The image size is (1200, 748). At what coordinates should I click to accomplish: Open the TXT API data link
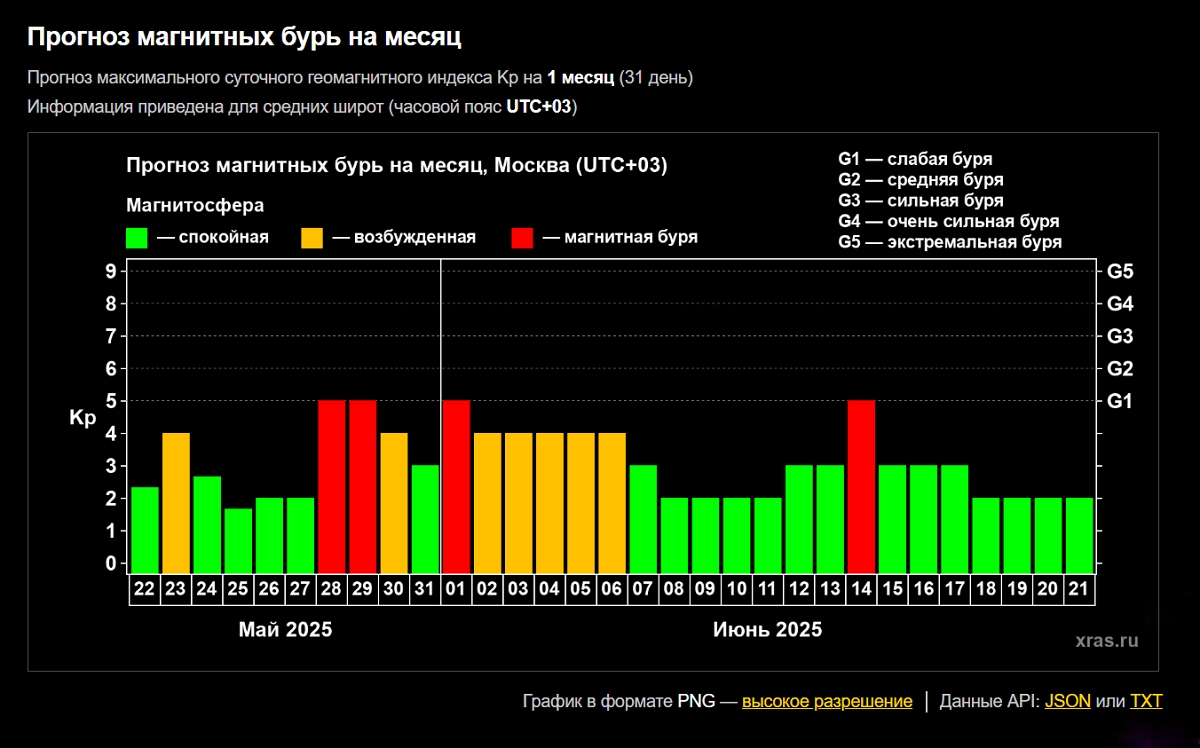[1146, 701]
